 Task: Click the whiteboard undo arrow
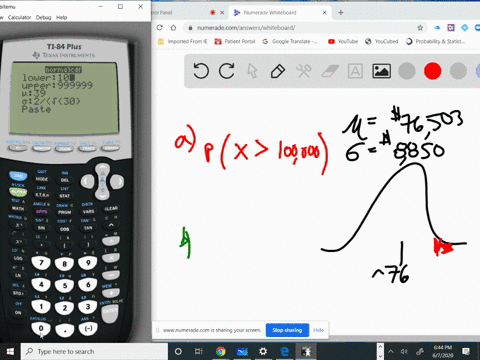(x=201, y=71)
